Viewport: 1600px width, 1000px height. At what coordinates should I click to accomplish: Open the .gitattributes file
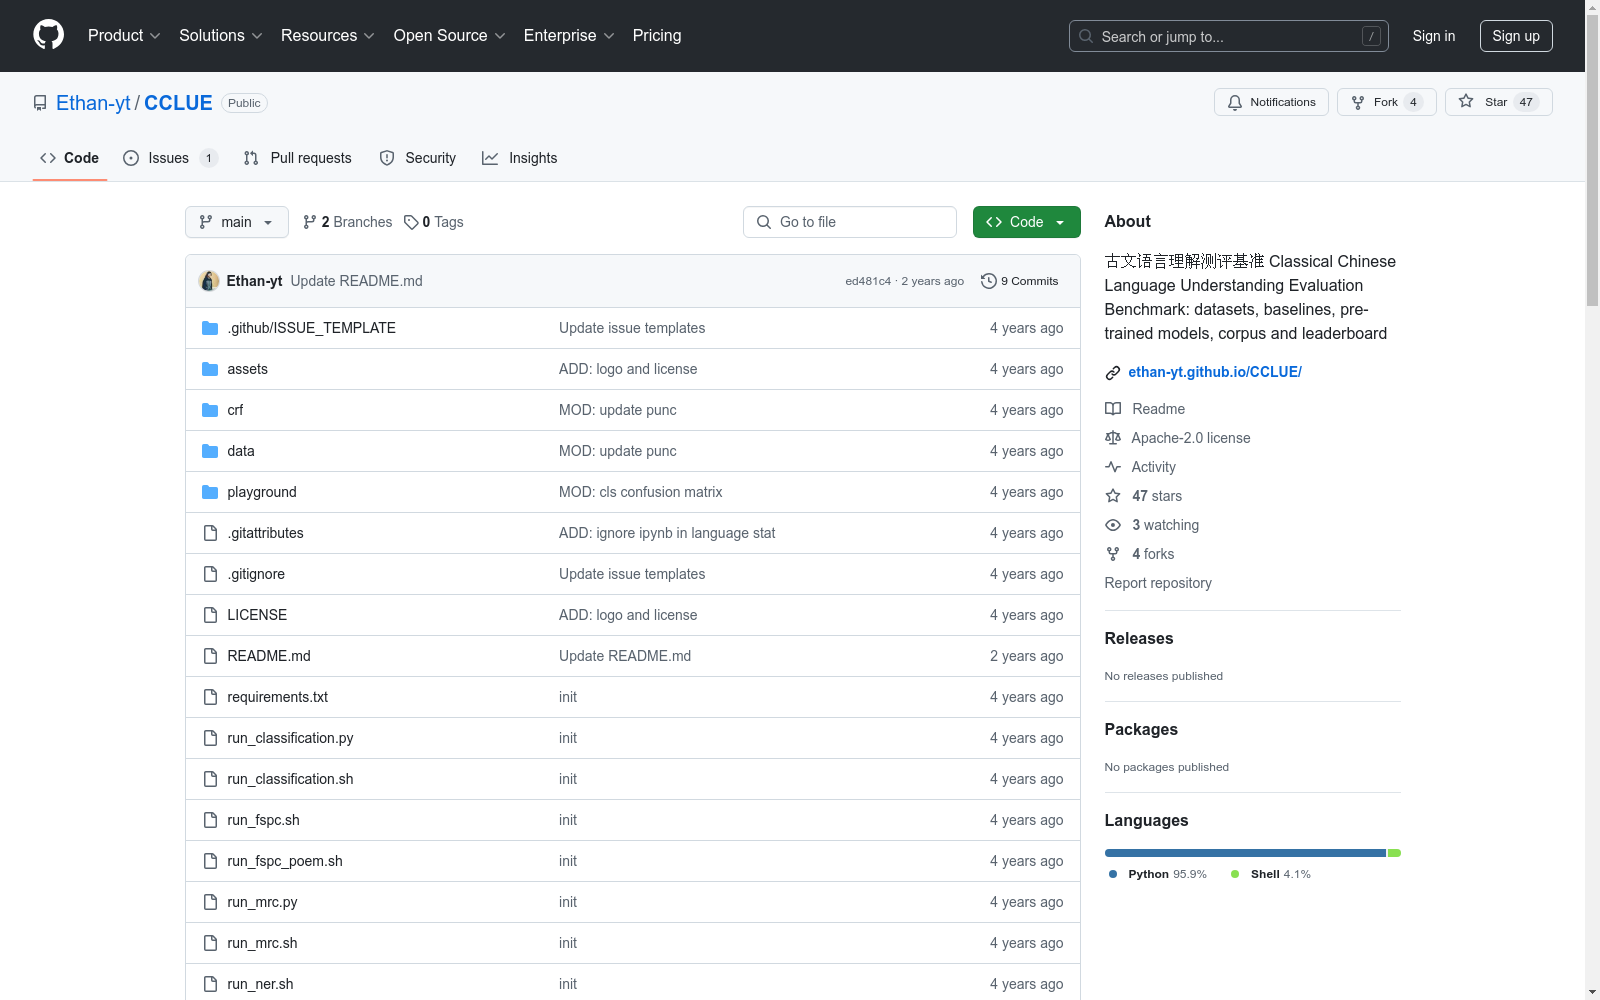click(x=265, y=533)
